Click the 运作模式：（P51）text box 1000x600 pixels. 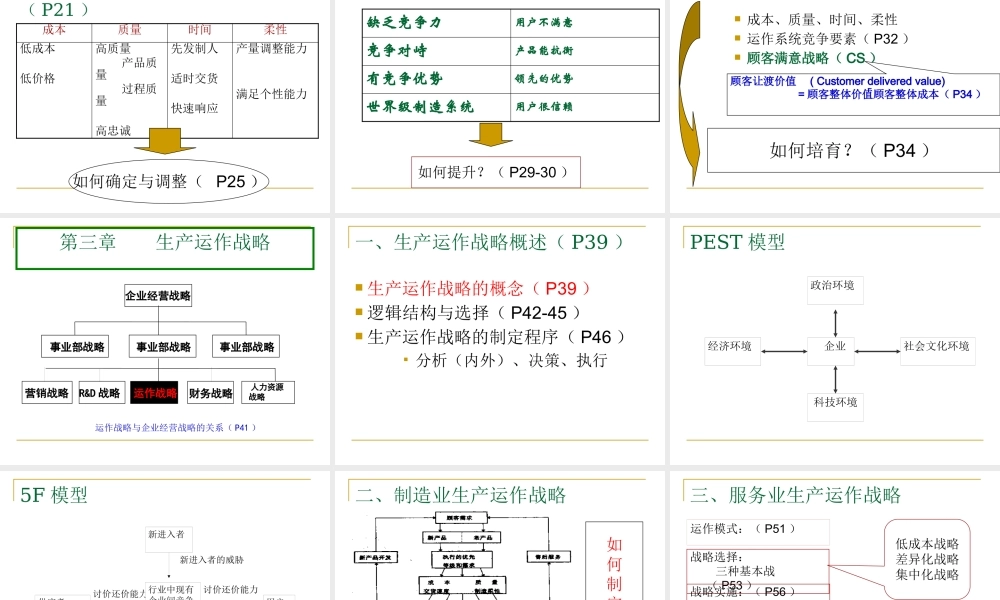pyautogui.click(x=758, y=532)
